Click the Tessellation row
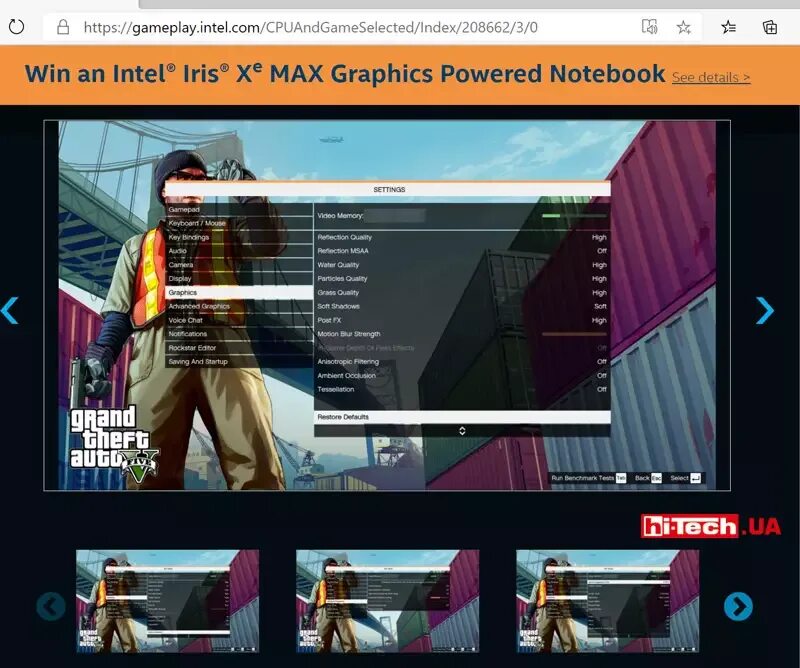The image size is (800, 668). point(462,389)
